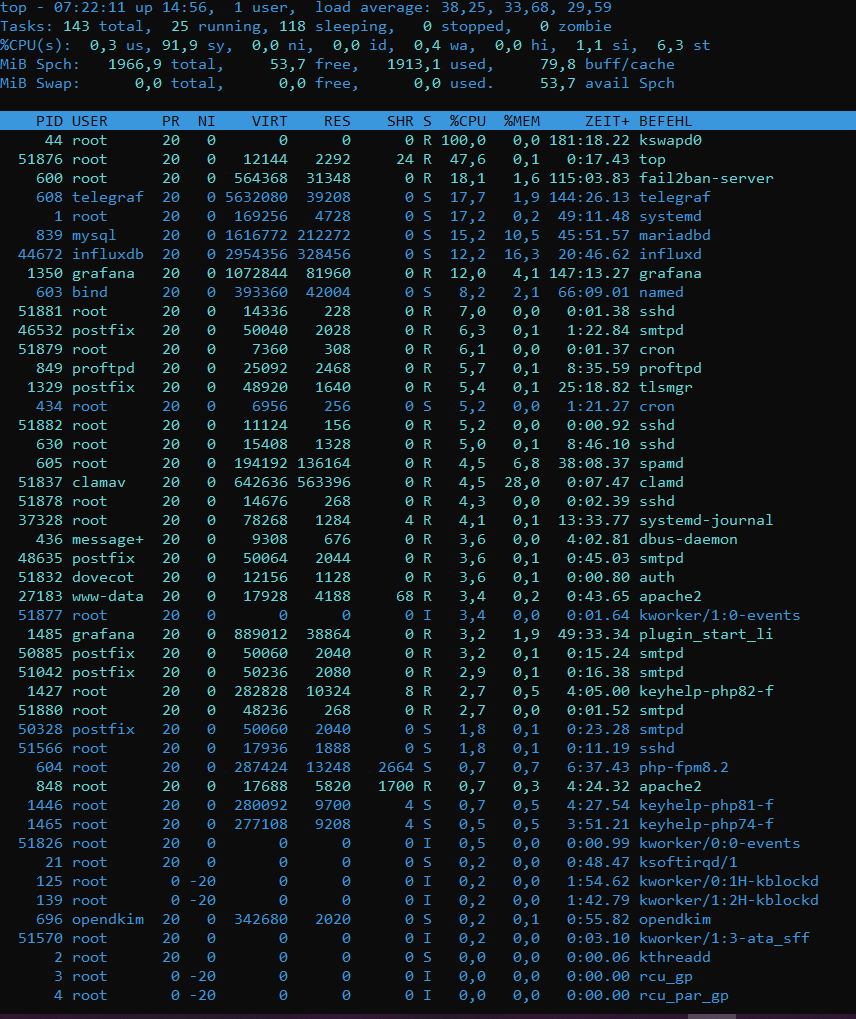Select the kswapd0 process row
Screen dimensions: 856x1019
pos(670,140)
